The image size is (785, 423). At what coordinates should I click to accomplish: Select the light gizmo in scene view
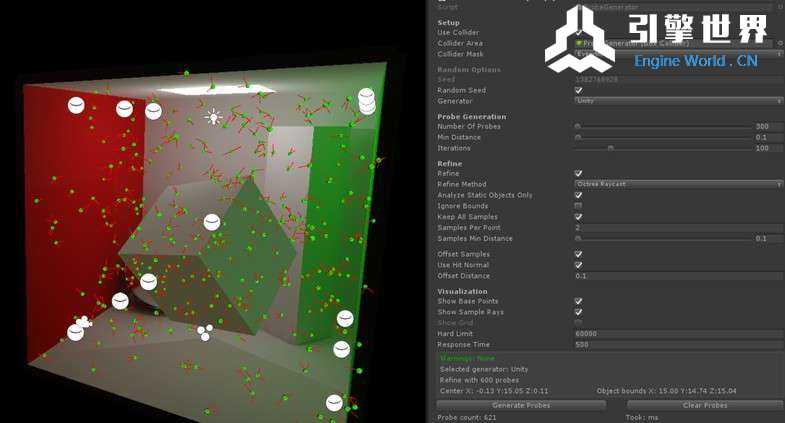(x=212, y=117)
